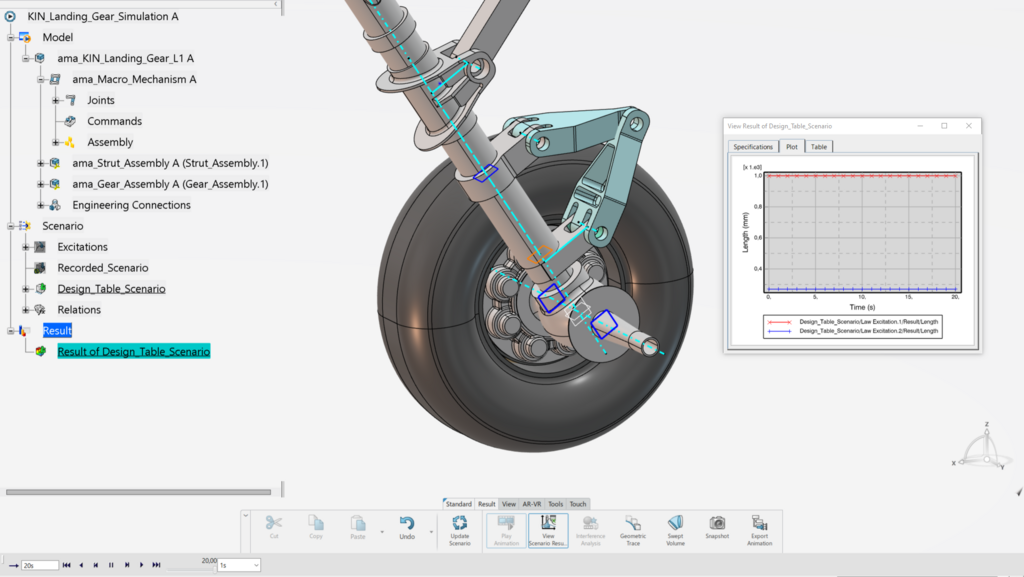This screenshot has width=1024, height=577.
Task: Expand the Engineering Connections node
Action: 41,205
